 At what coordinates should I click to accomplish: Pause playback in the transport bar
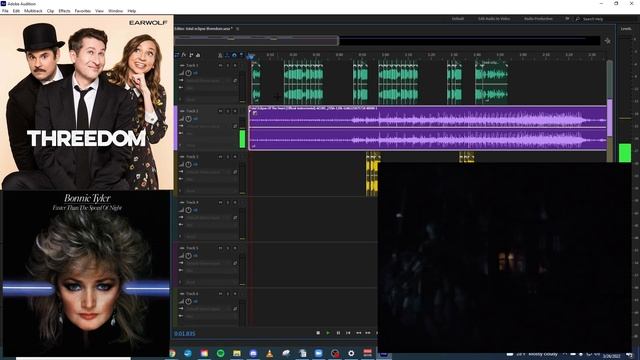(x=338, y=333)
